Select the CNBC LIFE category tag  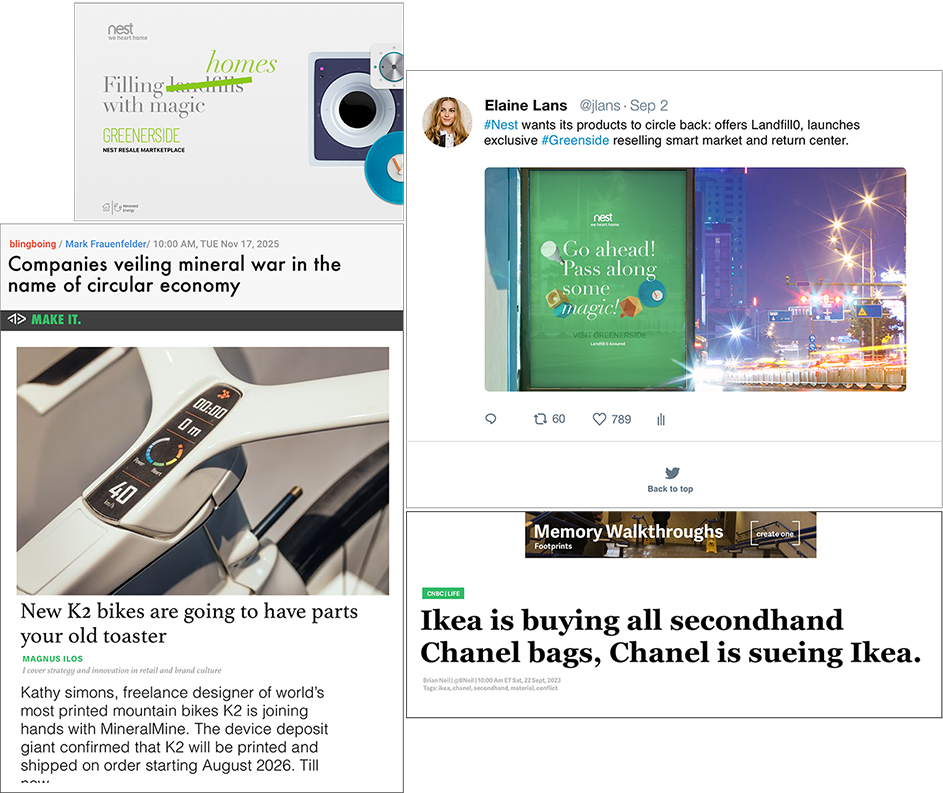(443, 593)
